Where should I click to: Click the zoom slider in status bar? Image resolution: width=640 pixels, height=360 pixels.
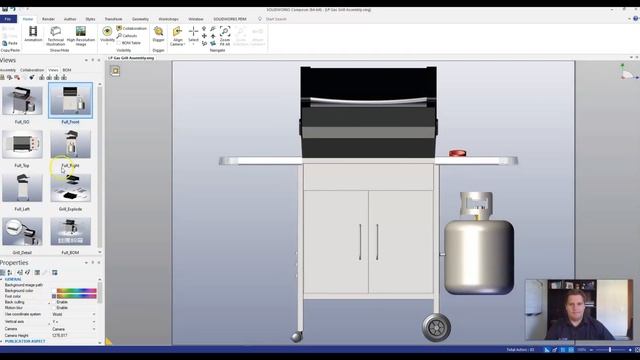point(610,350)
